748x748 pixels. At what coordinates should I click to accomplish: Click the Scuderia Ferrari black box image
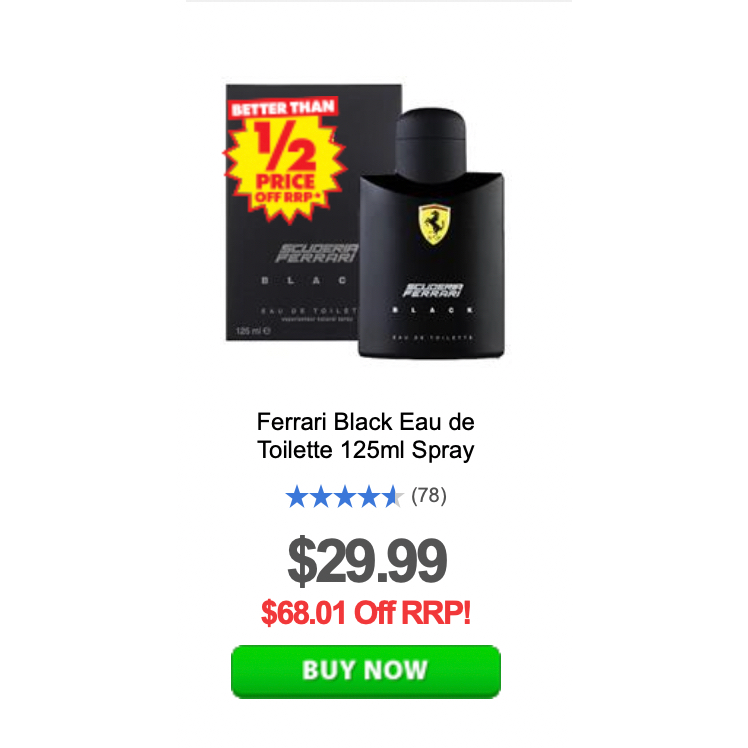(292, 212)
